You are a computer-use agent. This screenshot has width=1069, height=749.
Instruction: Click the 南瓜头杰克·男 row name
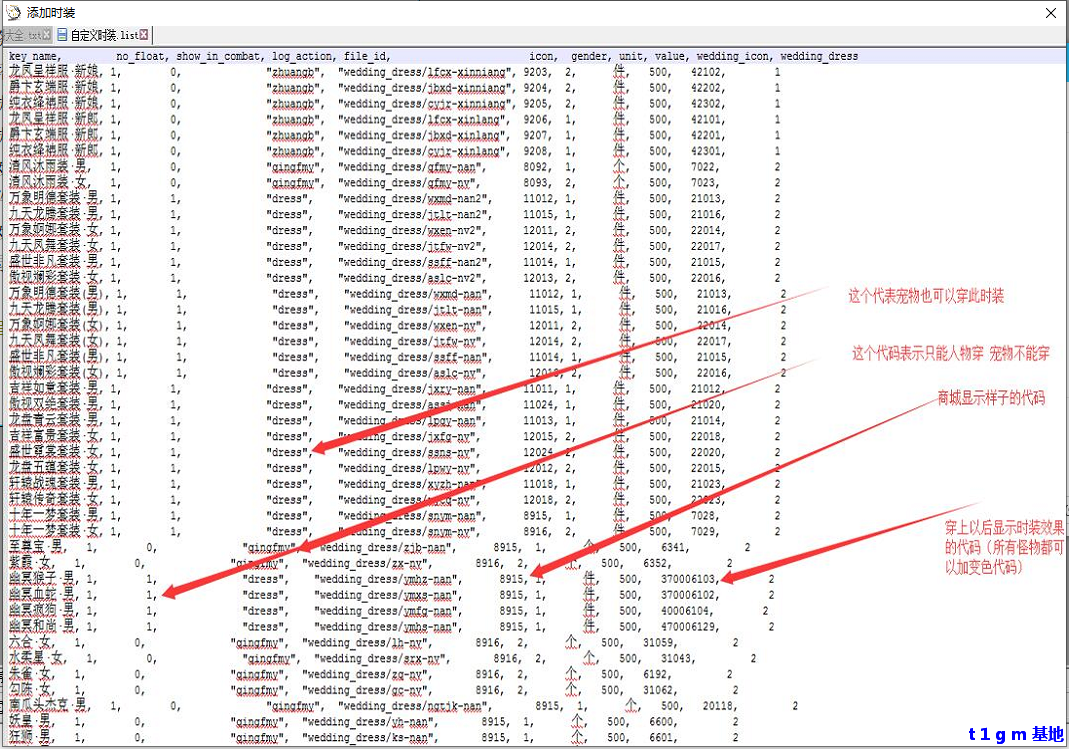(x=47, y=706)
